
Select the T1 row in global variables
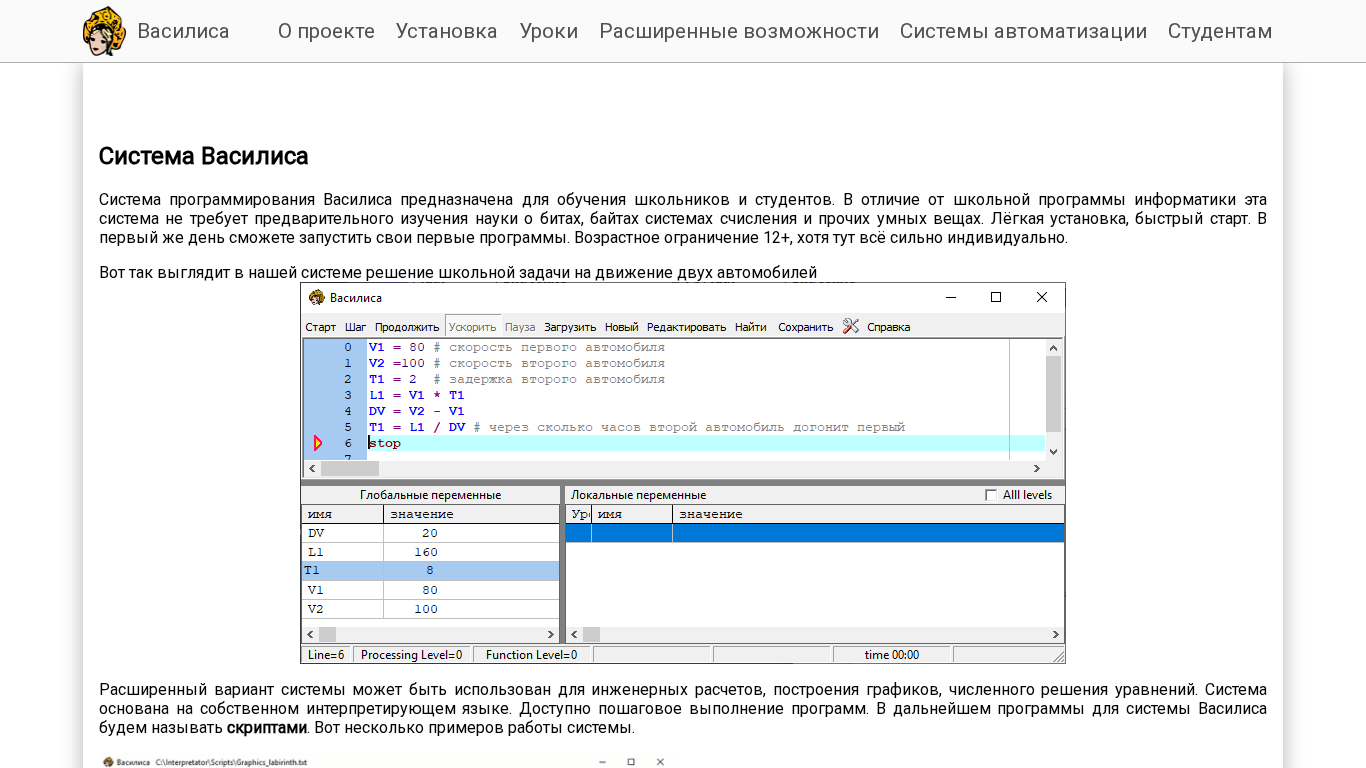(430, 571)
